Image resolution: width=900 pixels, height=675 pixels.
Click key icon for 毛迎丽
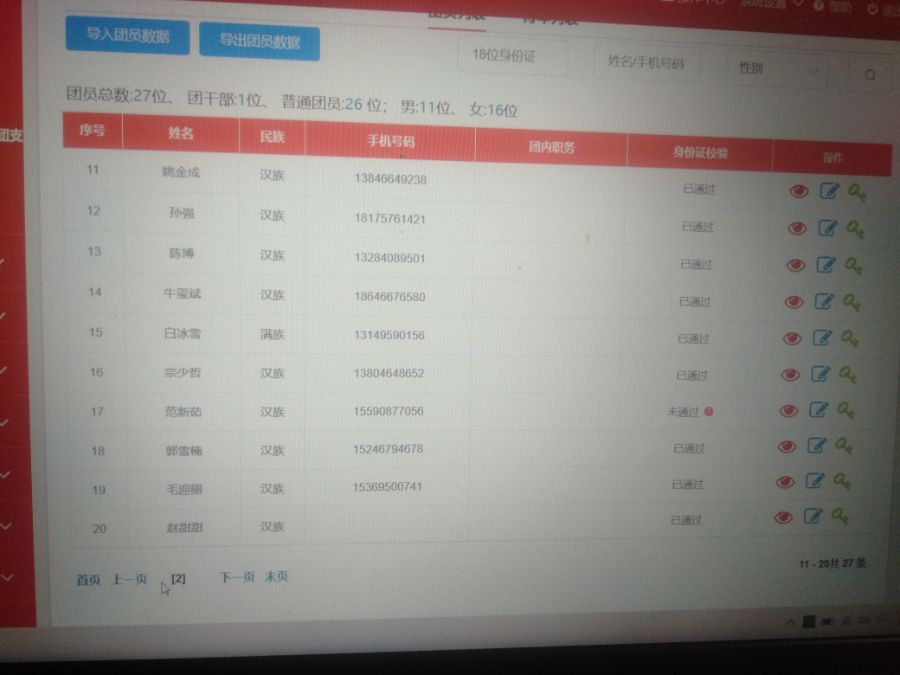tap(843, 481)
